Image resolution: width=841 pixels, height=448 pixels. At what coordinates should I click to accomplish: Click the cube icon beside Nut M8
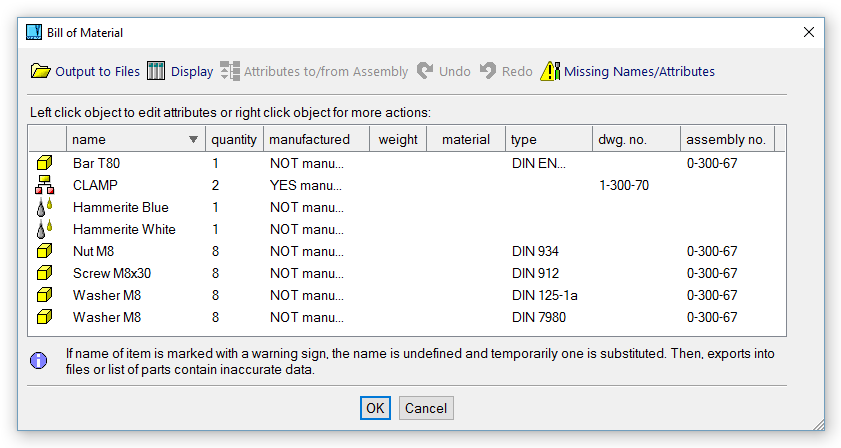click(44, 251)
